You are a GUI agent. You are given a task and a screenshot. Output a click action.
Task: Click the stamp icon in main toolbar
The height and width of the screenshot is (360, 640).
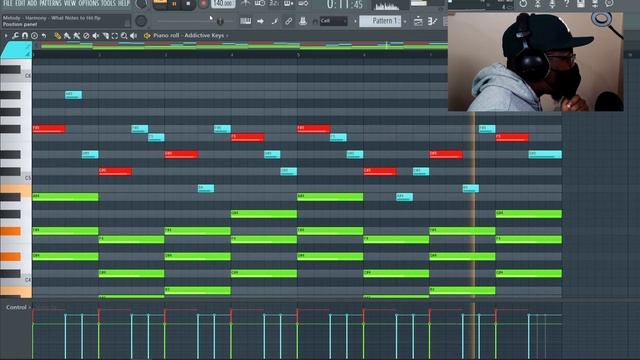(302, 21)
